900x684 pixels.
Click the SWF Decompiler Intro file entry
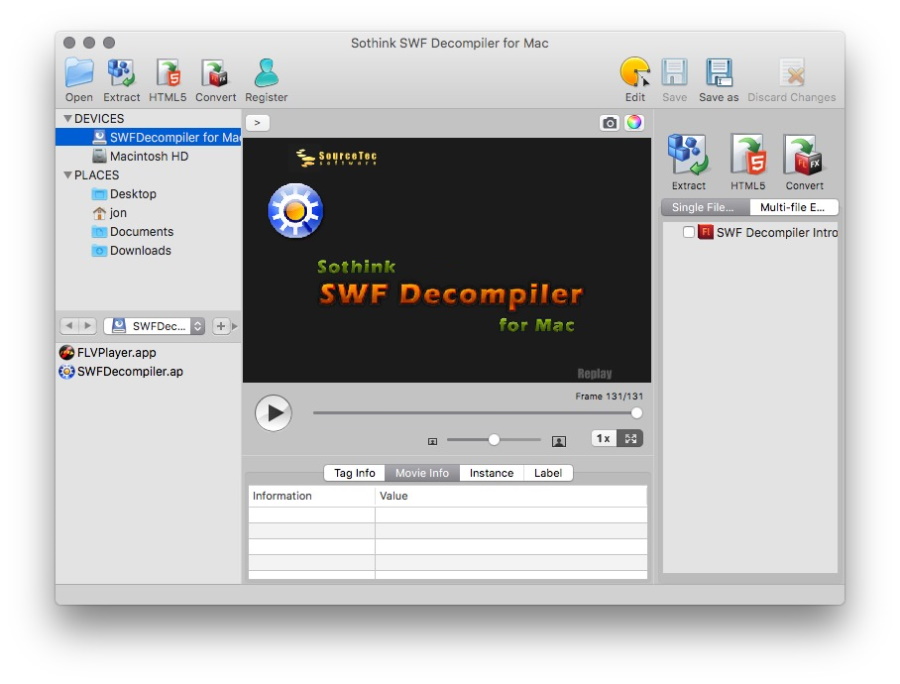click(x=767, y=232)
